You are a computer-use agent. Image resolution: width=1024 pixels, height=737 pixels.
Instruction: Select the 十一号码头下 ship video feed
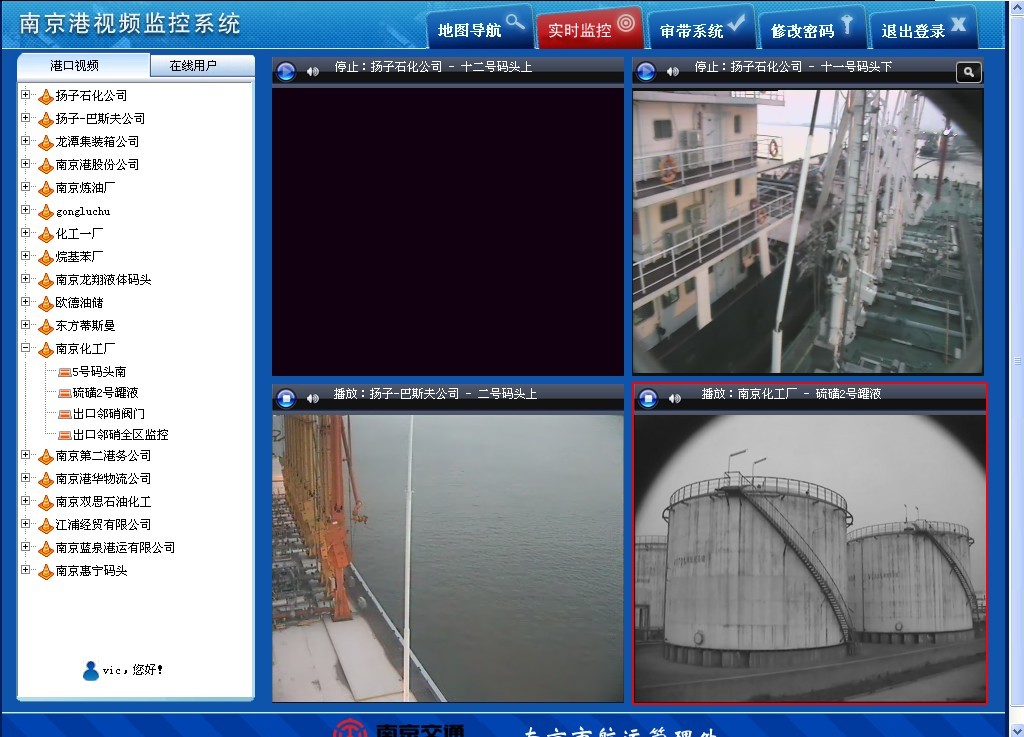[808, 231]
